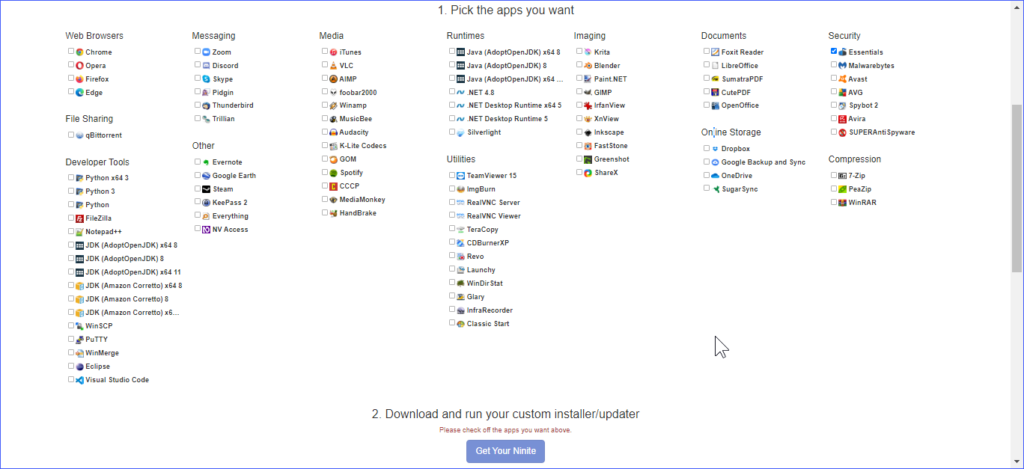Check the Paint.NET checkbox
Viewport: 1024px width, 469px height.
click(x=579, y=78)
